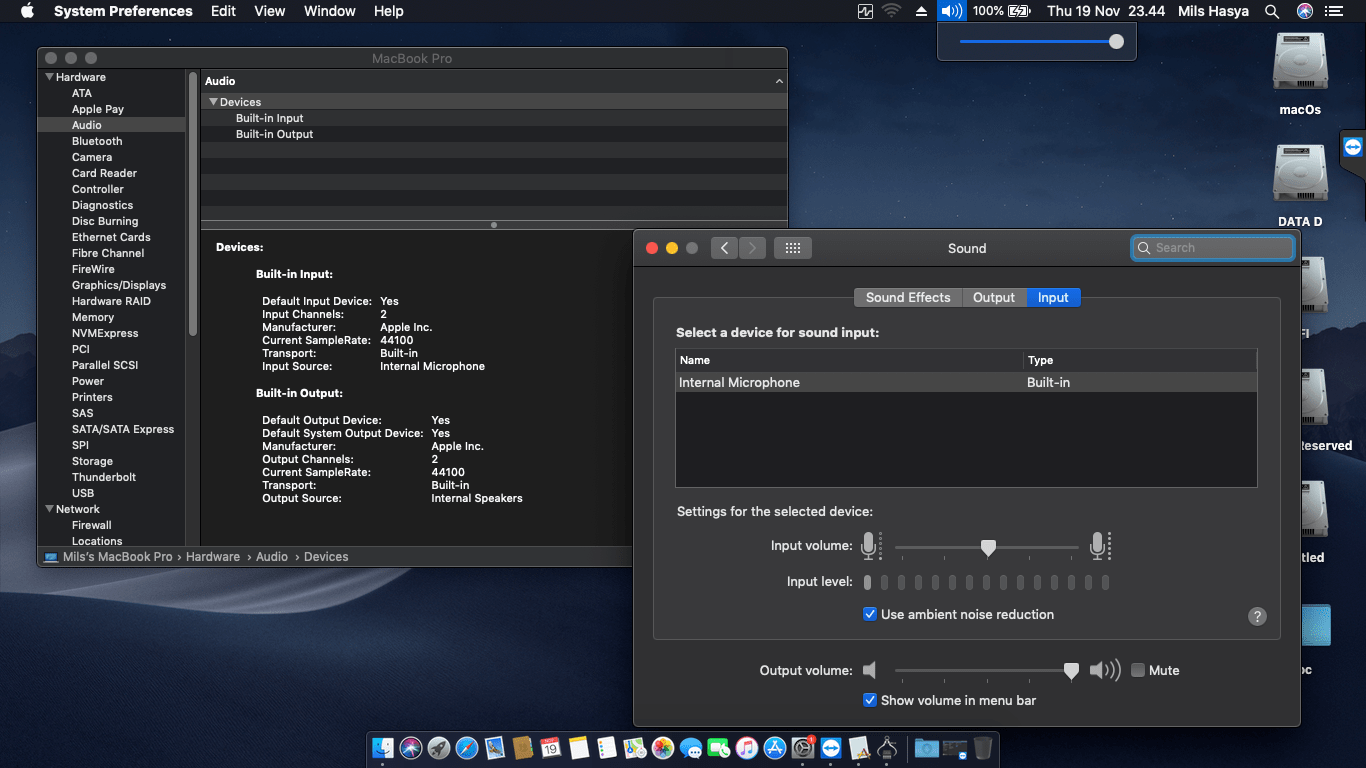
Task: Open the Window menu in the menu bar
Action: coord(329,11)
